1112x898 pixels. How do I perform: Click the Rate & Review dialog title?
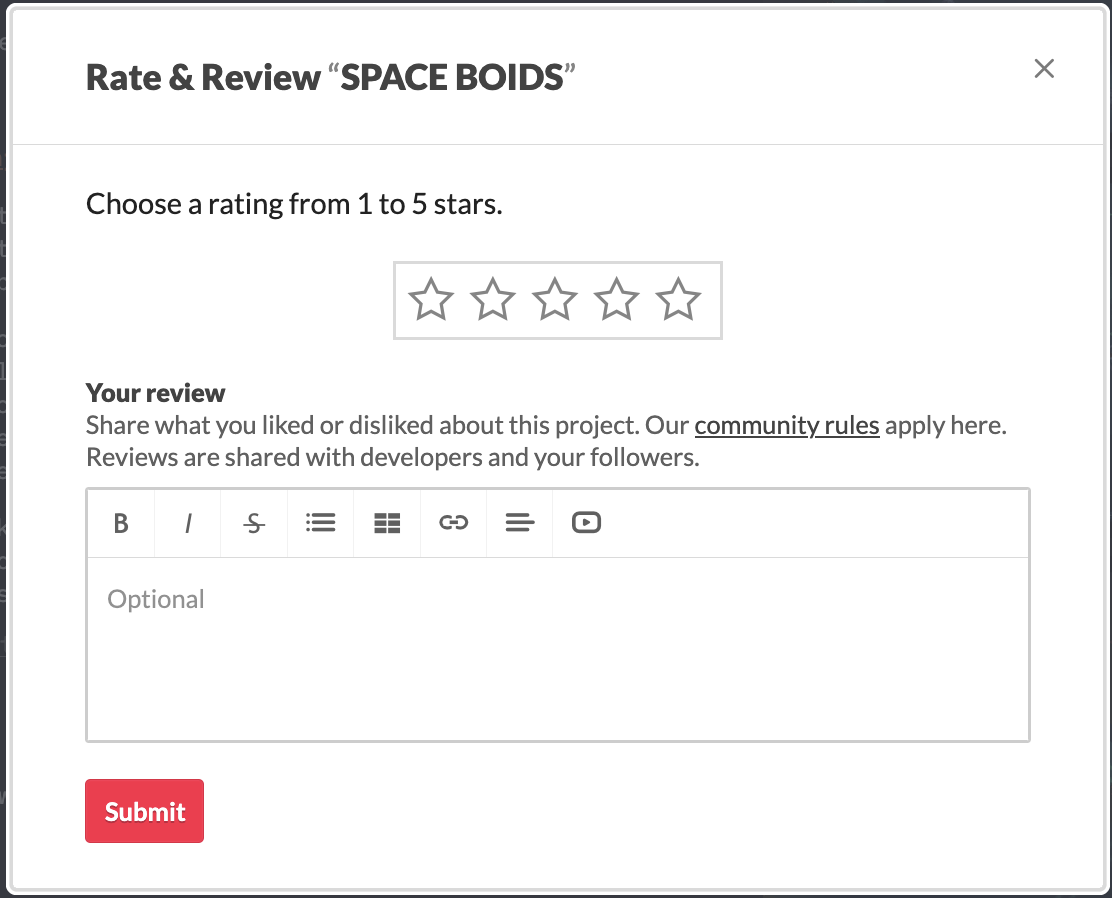point(328,77)
